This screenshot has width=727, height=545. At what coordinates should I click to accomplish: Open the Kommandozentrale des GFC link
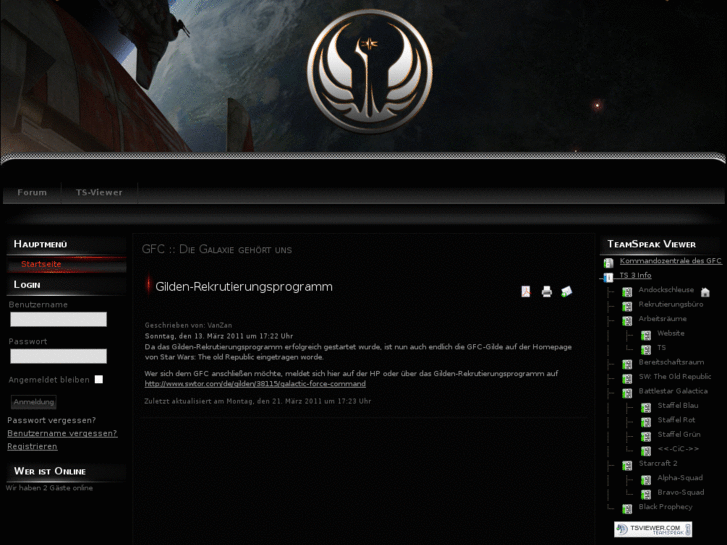[670, 261]
